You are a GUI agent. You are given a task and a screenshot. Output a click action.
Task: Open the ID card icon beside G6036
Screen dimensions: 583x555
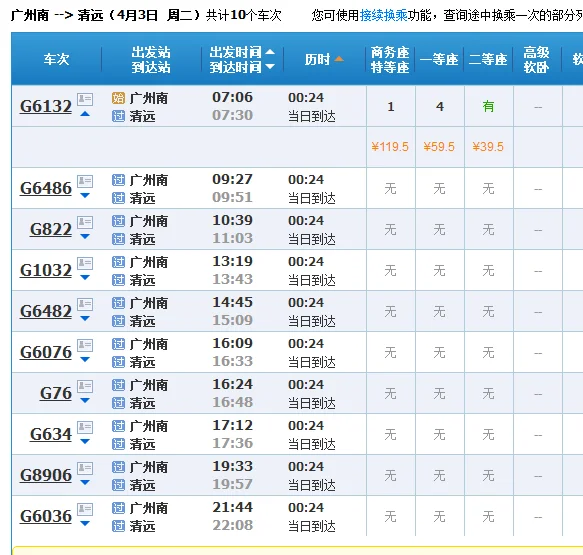[85, 509]
